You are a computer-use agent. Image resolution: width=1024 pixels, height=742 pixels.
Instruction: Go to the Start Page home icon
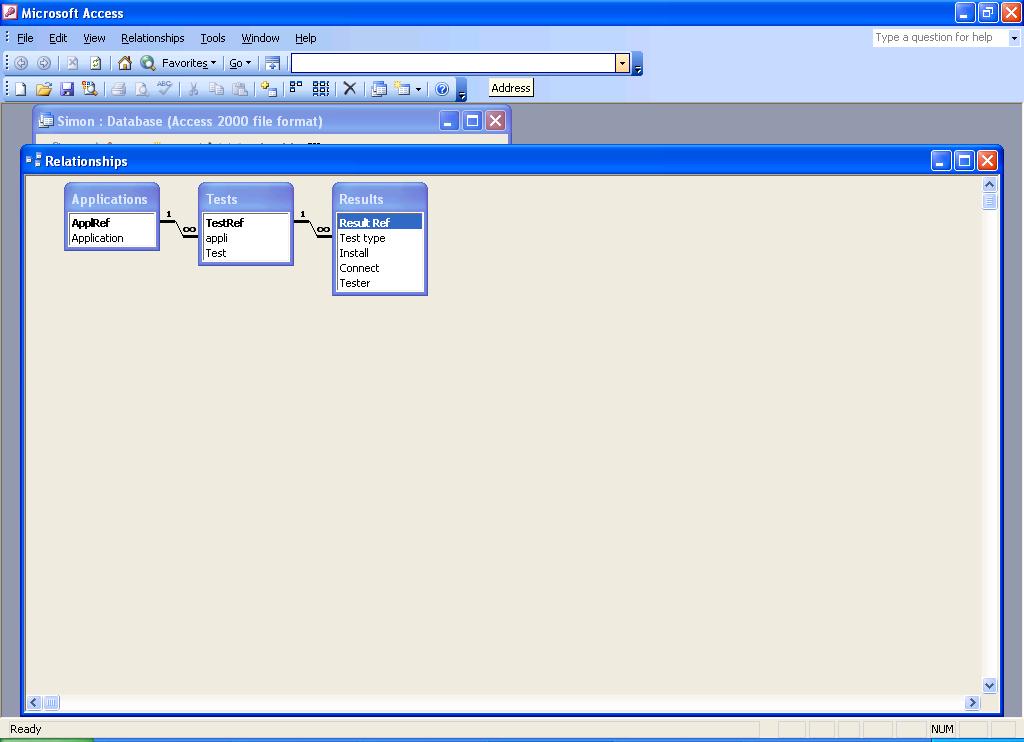point(125,63)
